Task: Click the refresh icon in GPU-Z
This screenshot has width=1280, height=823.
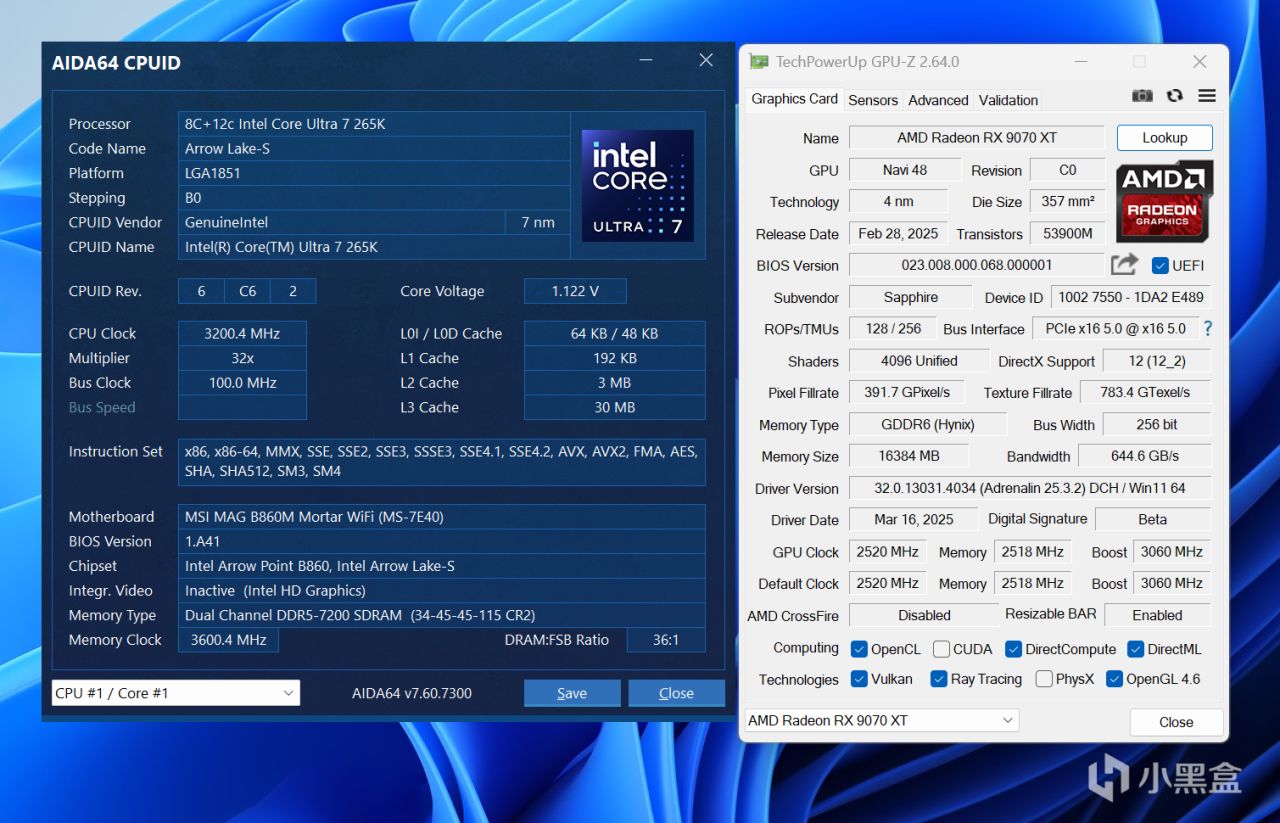Action: click(x=1175, y=96)
